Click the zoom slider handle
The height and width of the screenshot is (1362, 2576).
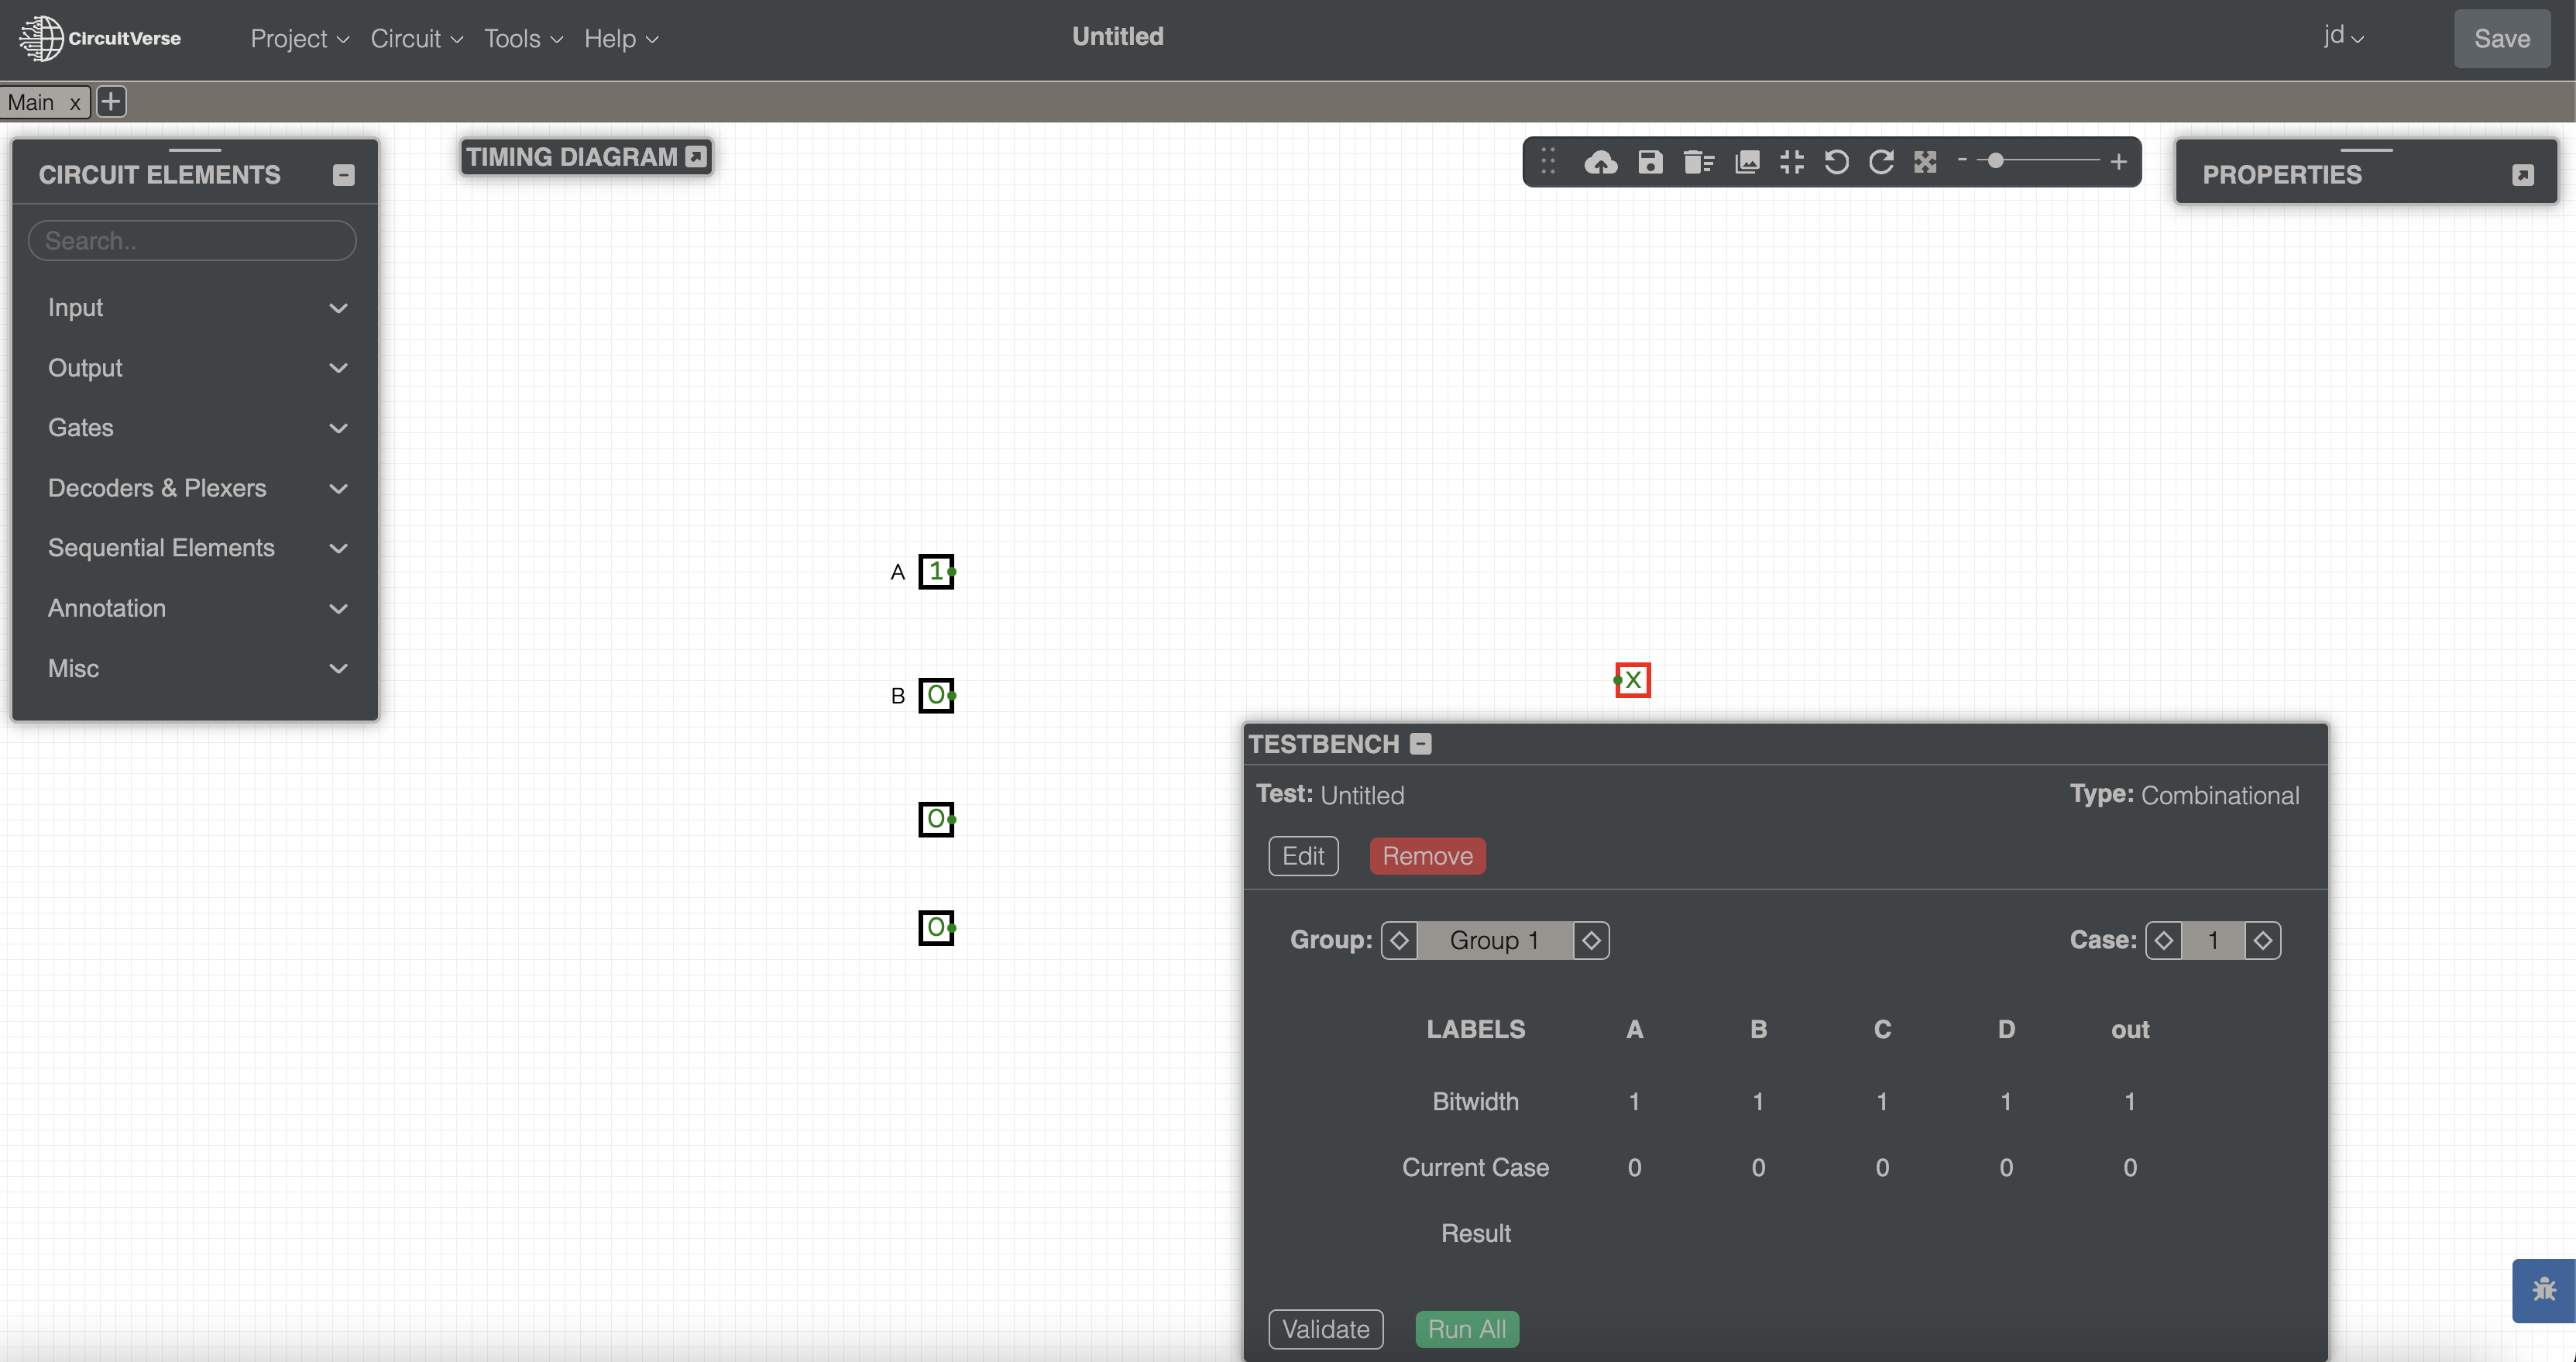tap(1995, 161)
